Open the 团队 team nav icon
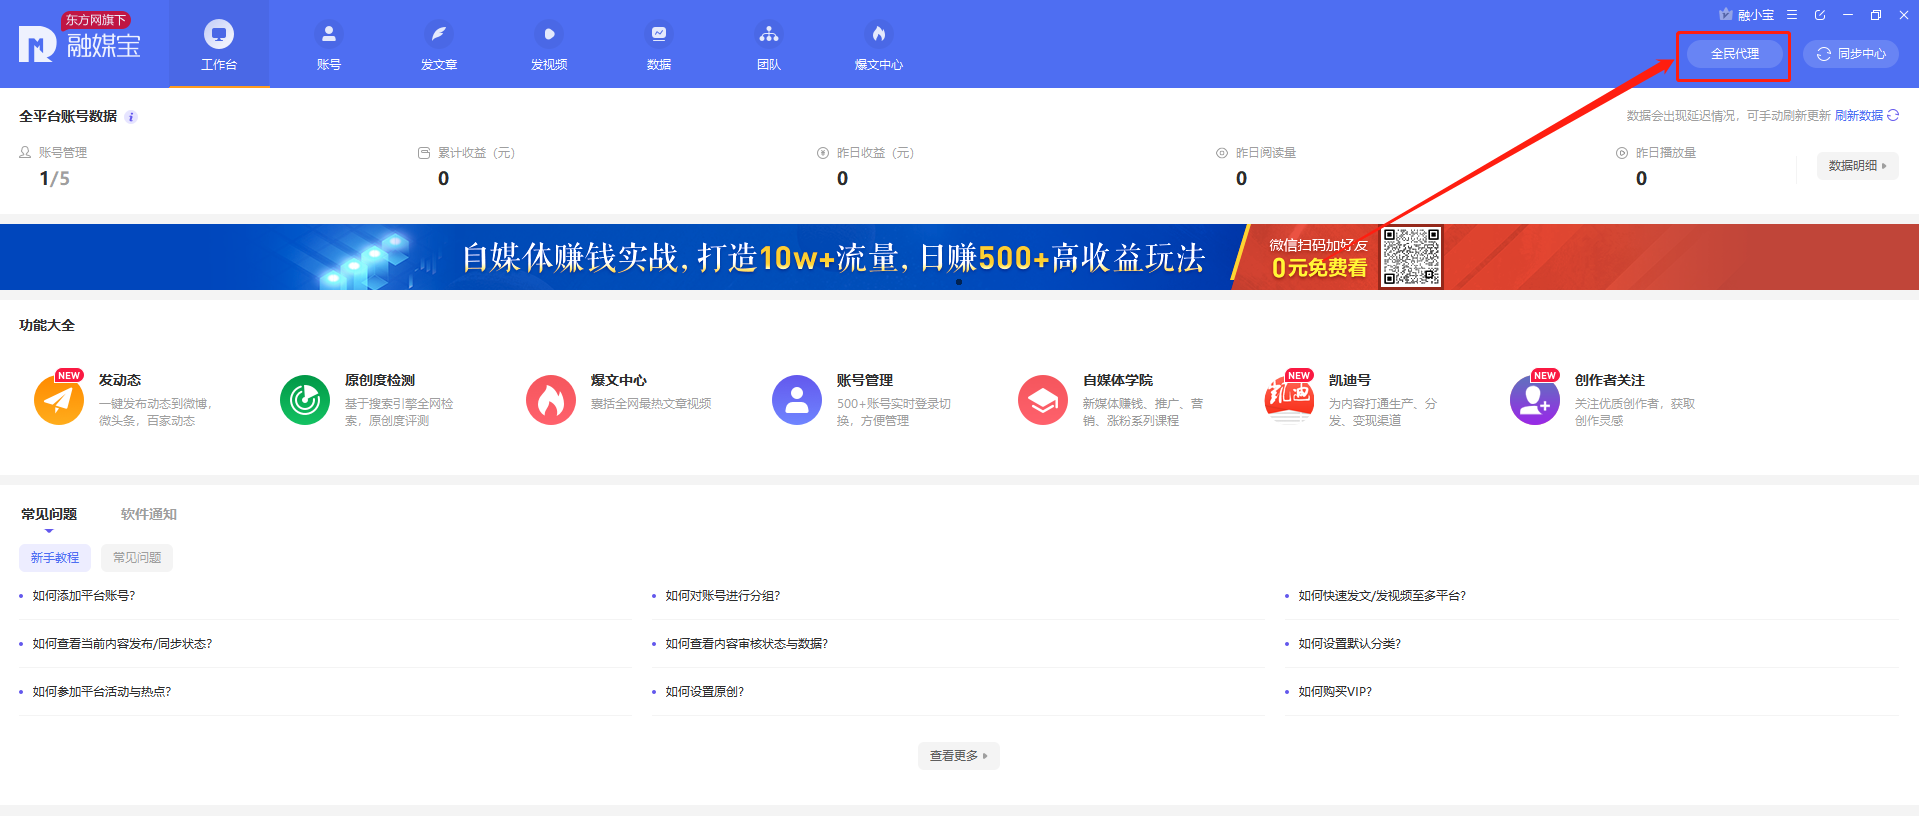Viewport: 1919px width, 816px height. tap(768, 35)
